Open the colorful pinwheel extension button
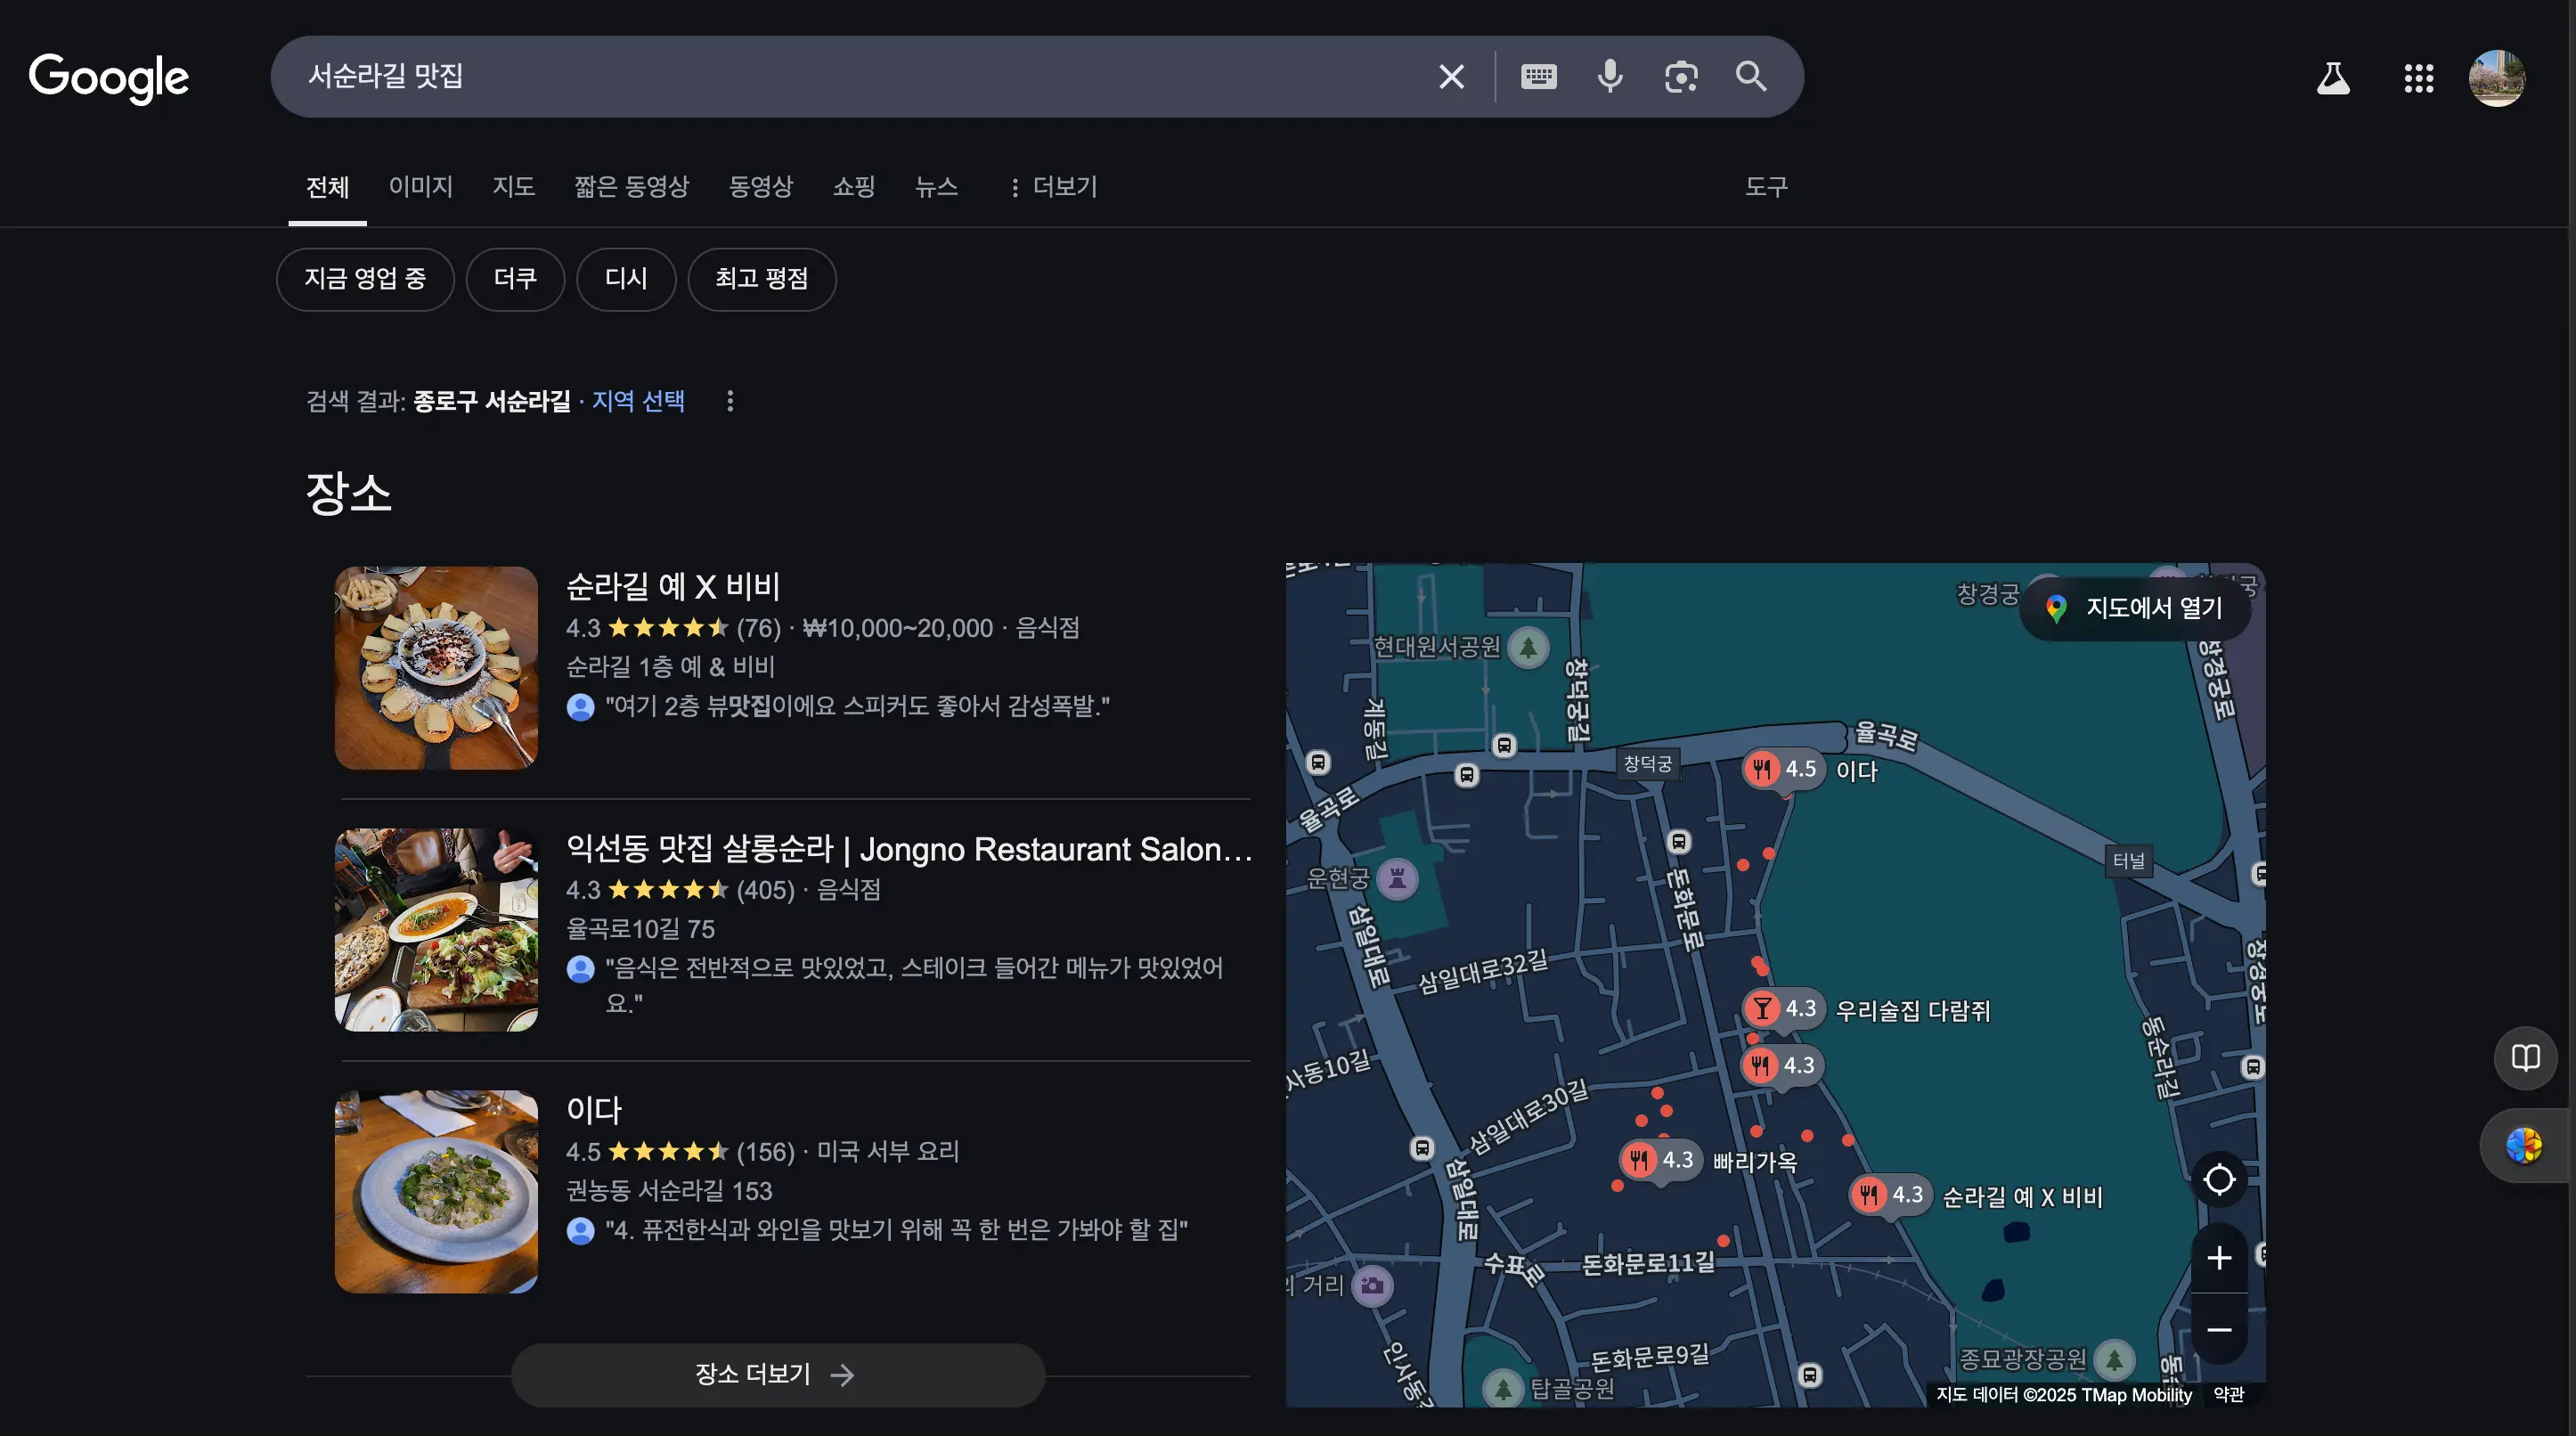Viewport: 2576px width, 1436px height. pyautogui.click(x=2524, y=1145)
